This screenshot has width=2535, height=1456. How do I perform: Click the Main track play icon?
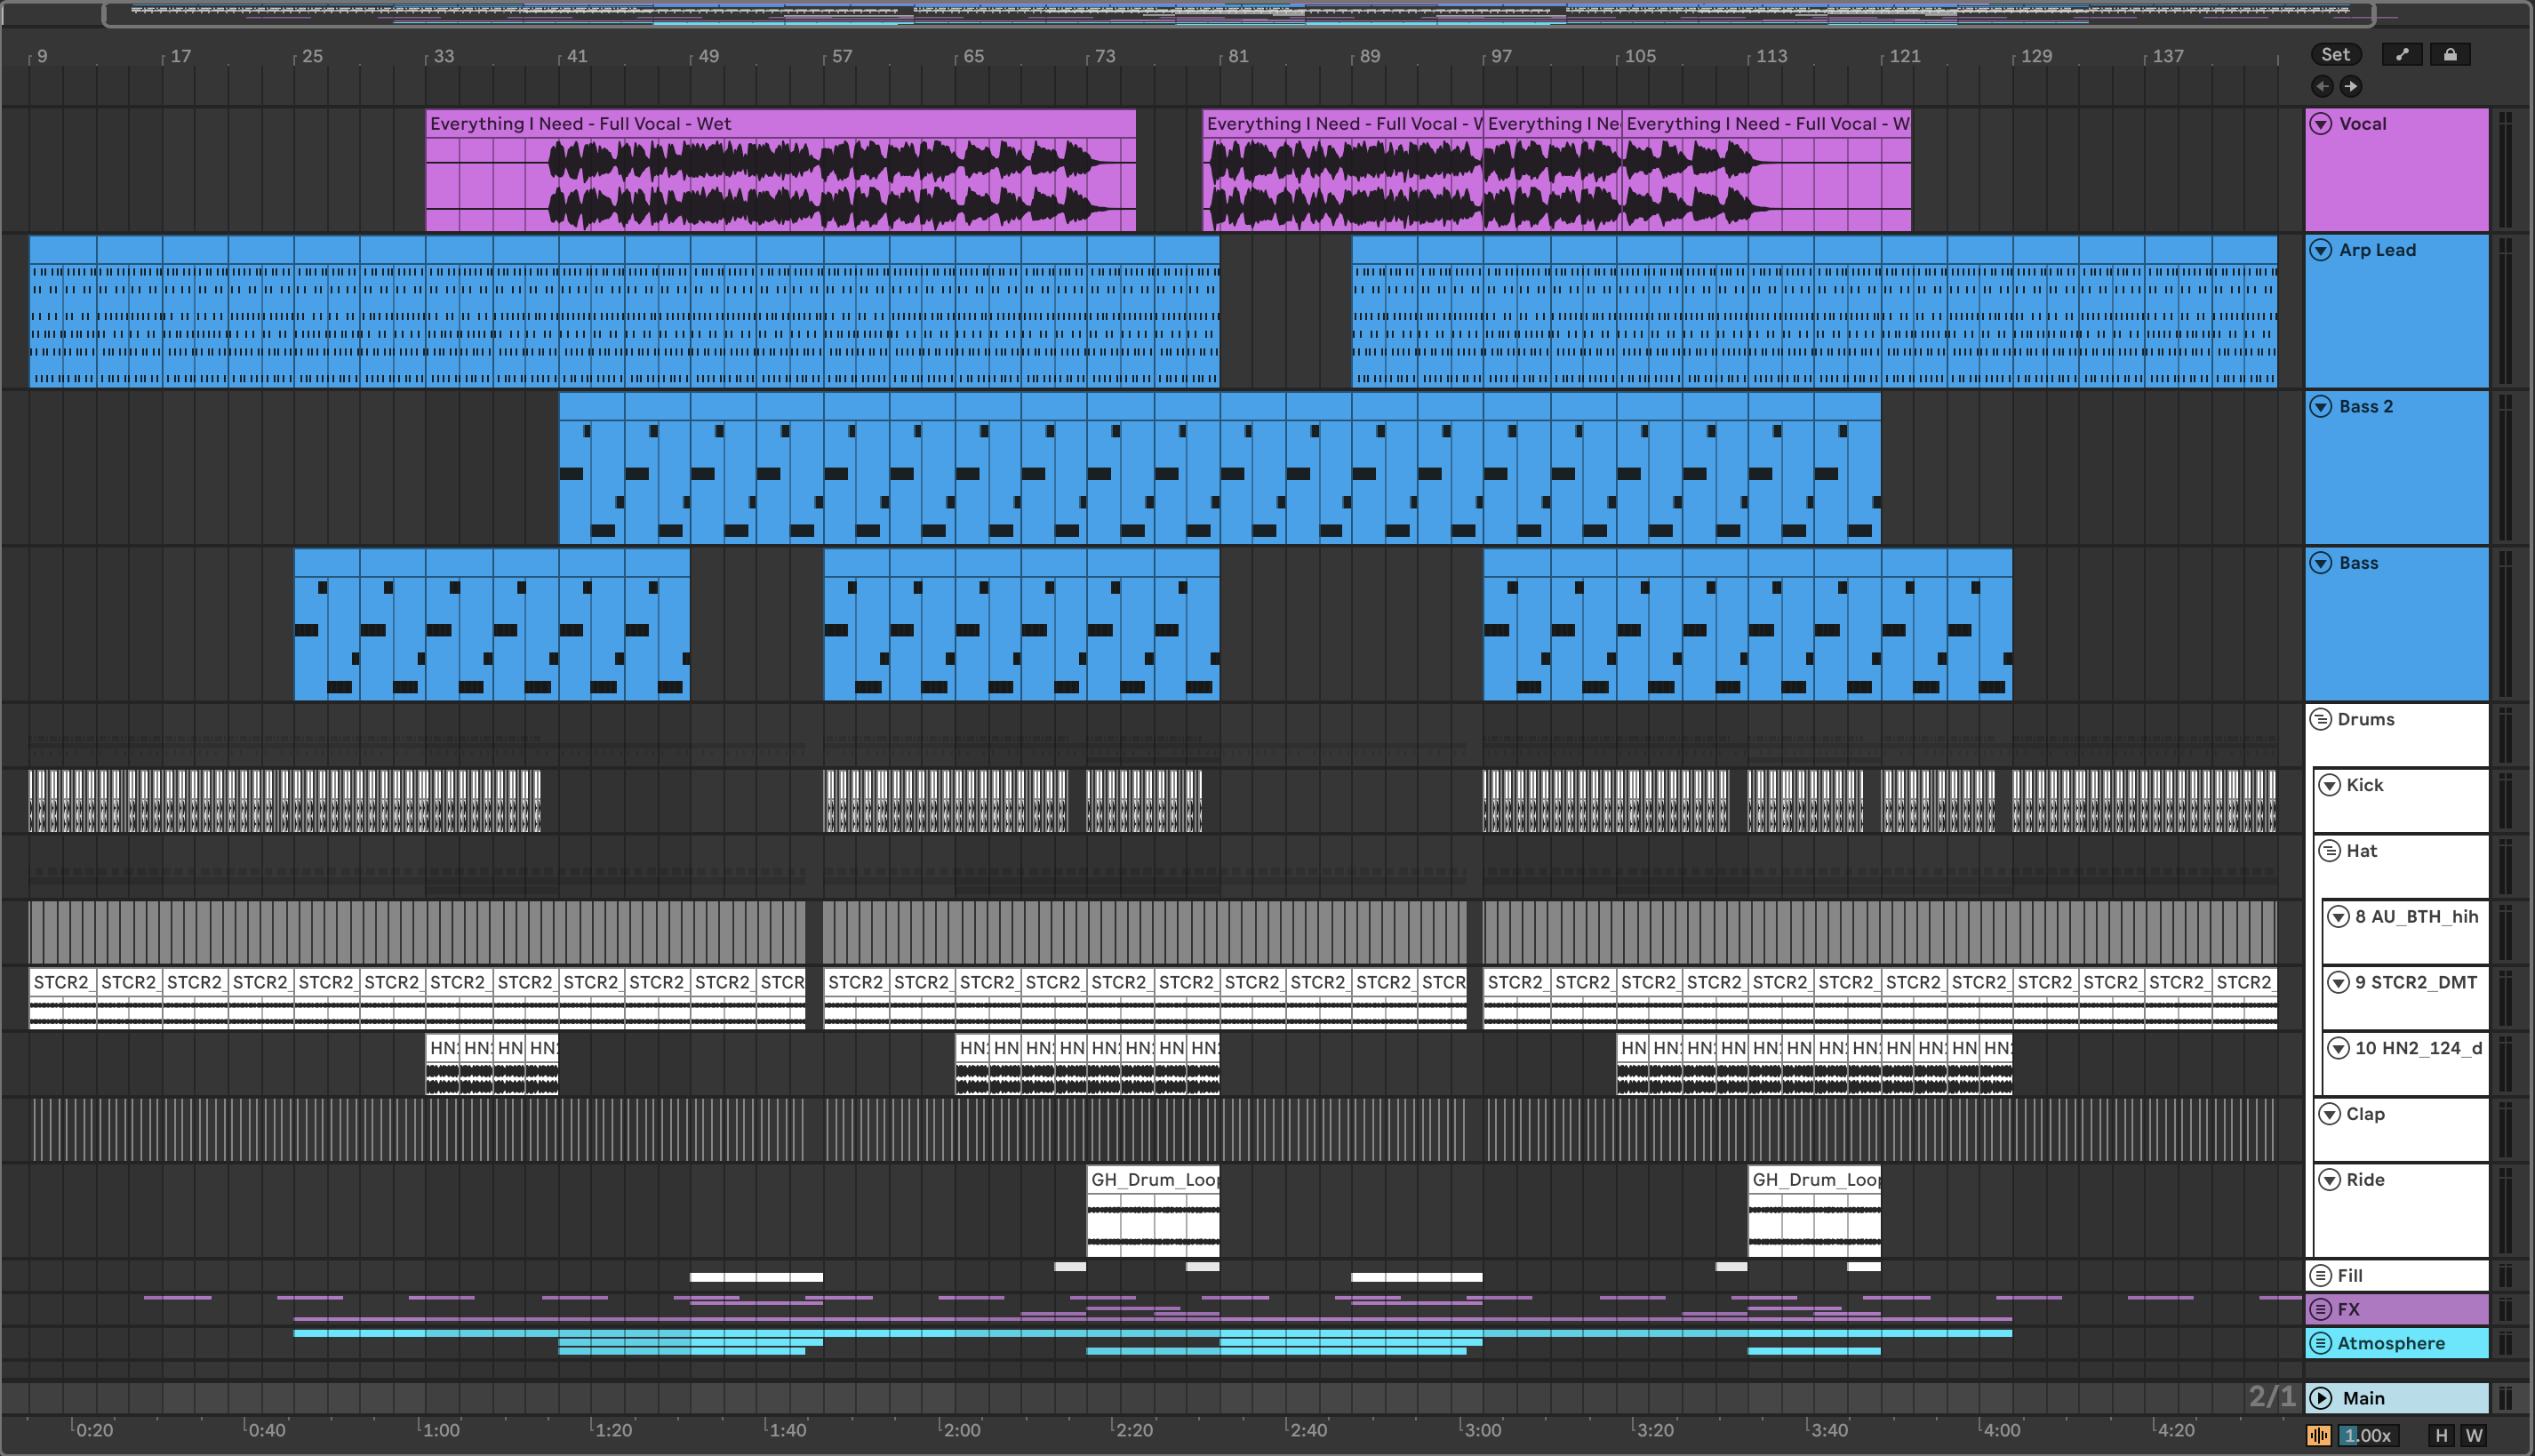(x=2321, y=1398)
